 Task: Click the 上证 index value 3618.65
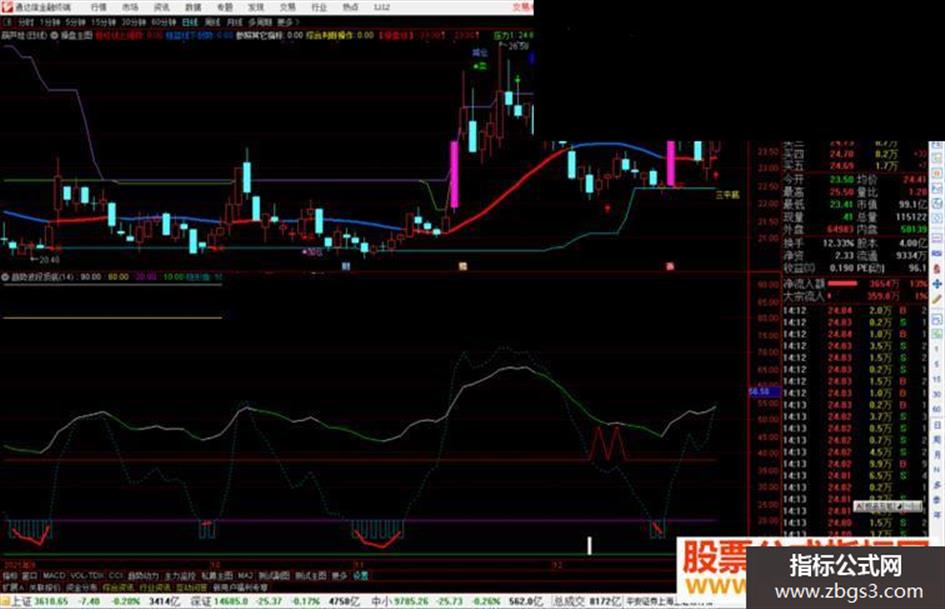pyautogui.click(x=51, y=601)
